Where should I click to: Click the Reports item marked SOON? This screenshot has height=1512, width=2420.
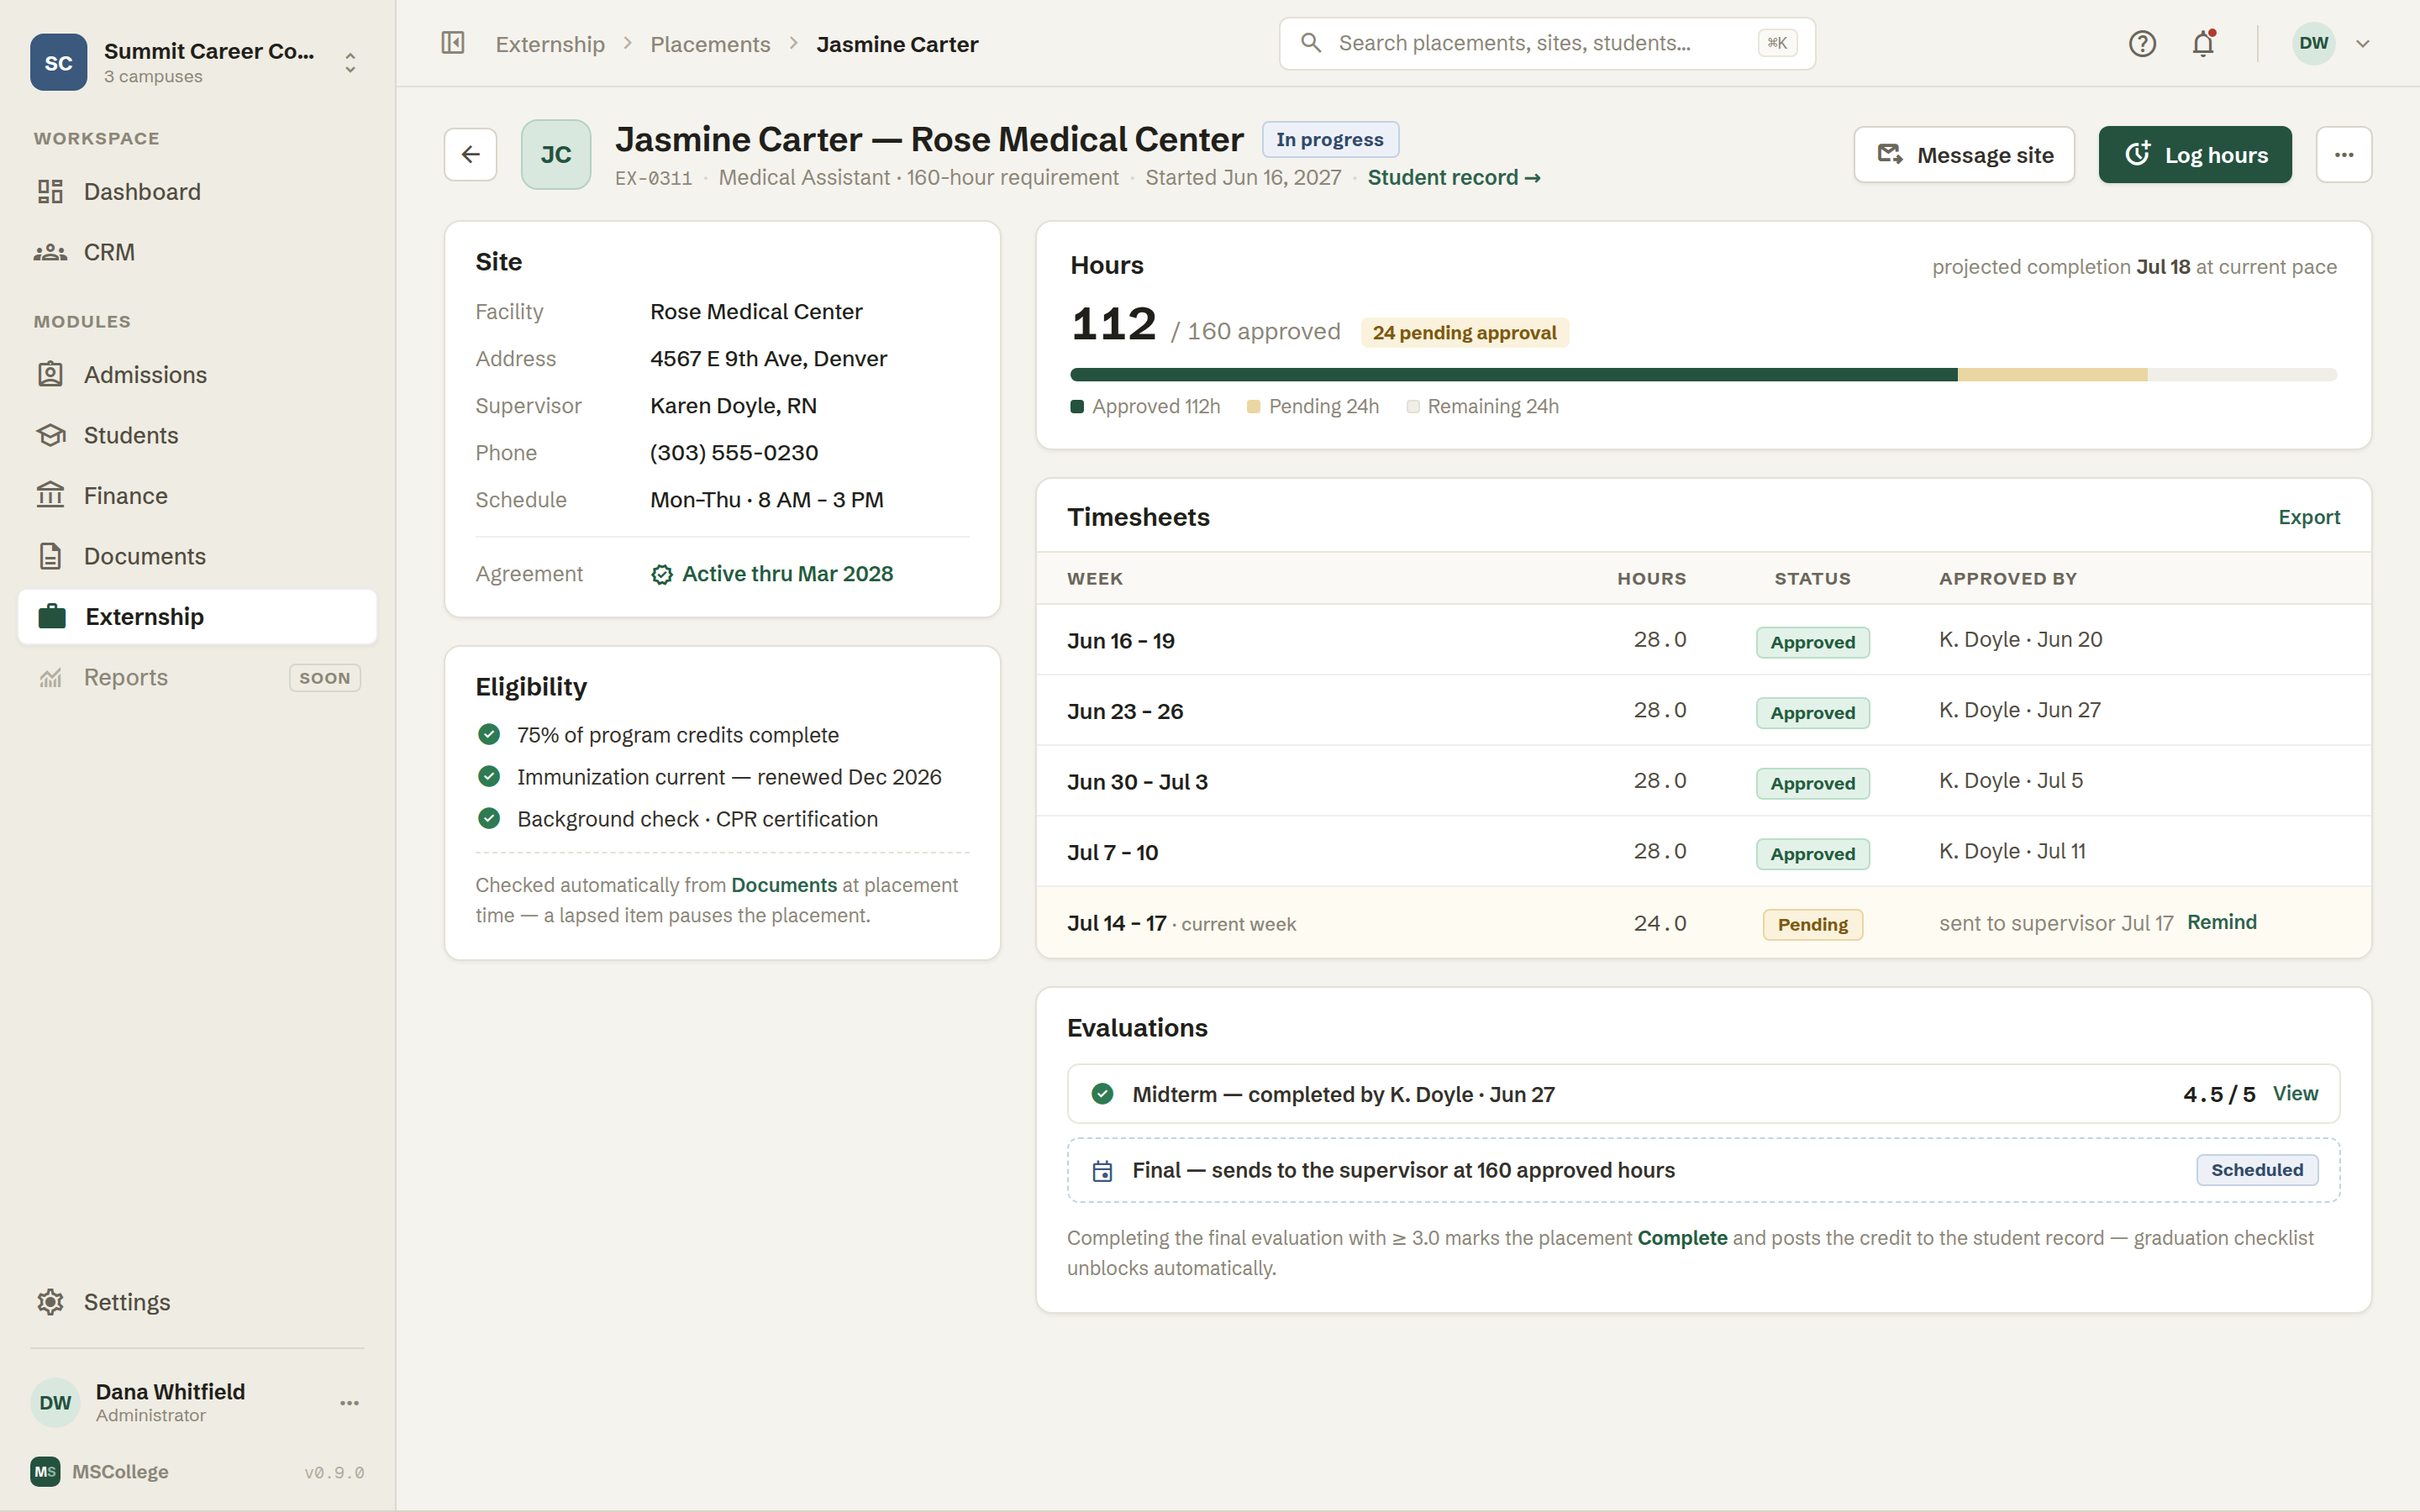(197, 677)
